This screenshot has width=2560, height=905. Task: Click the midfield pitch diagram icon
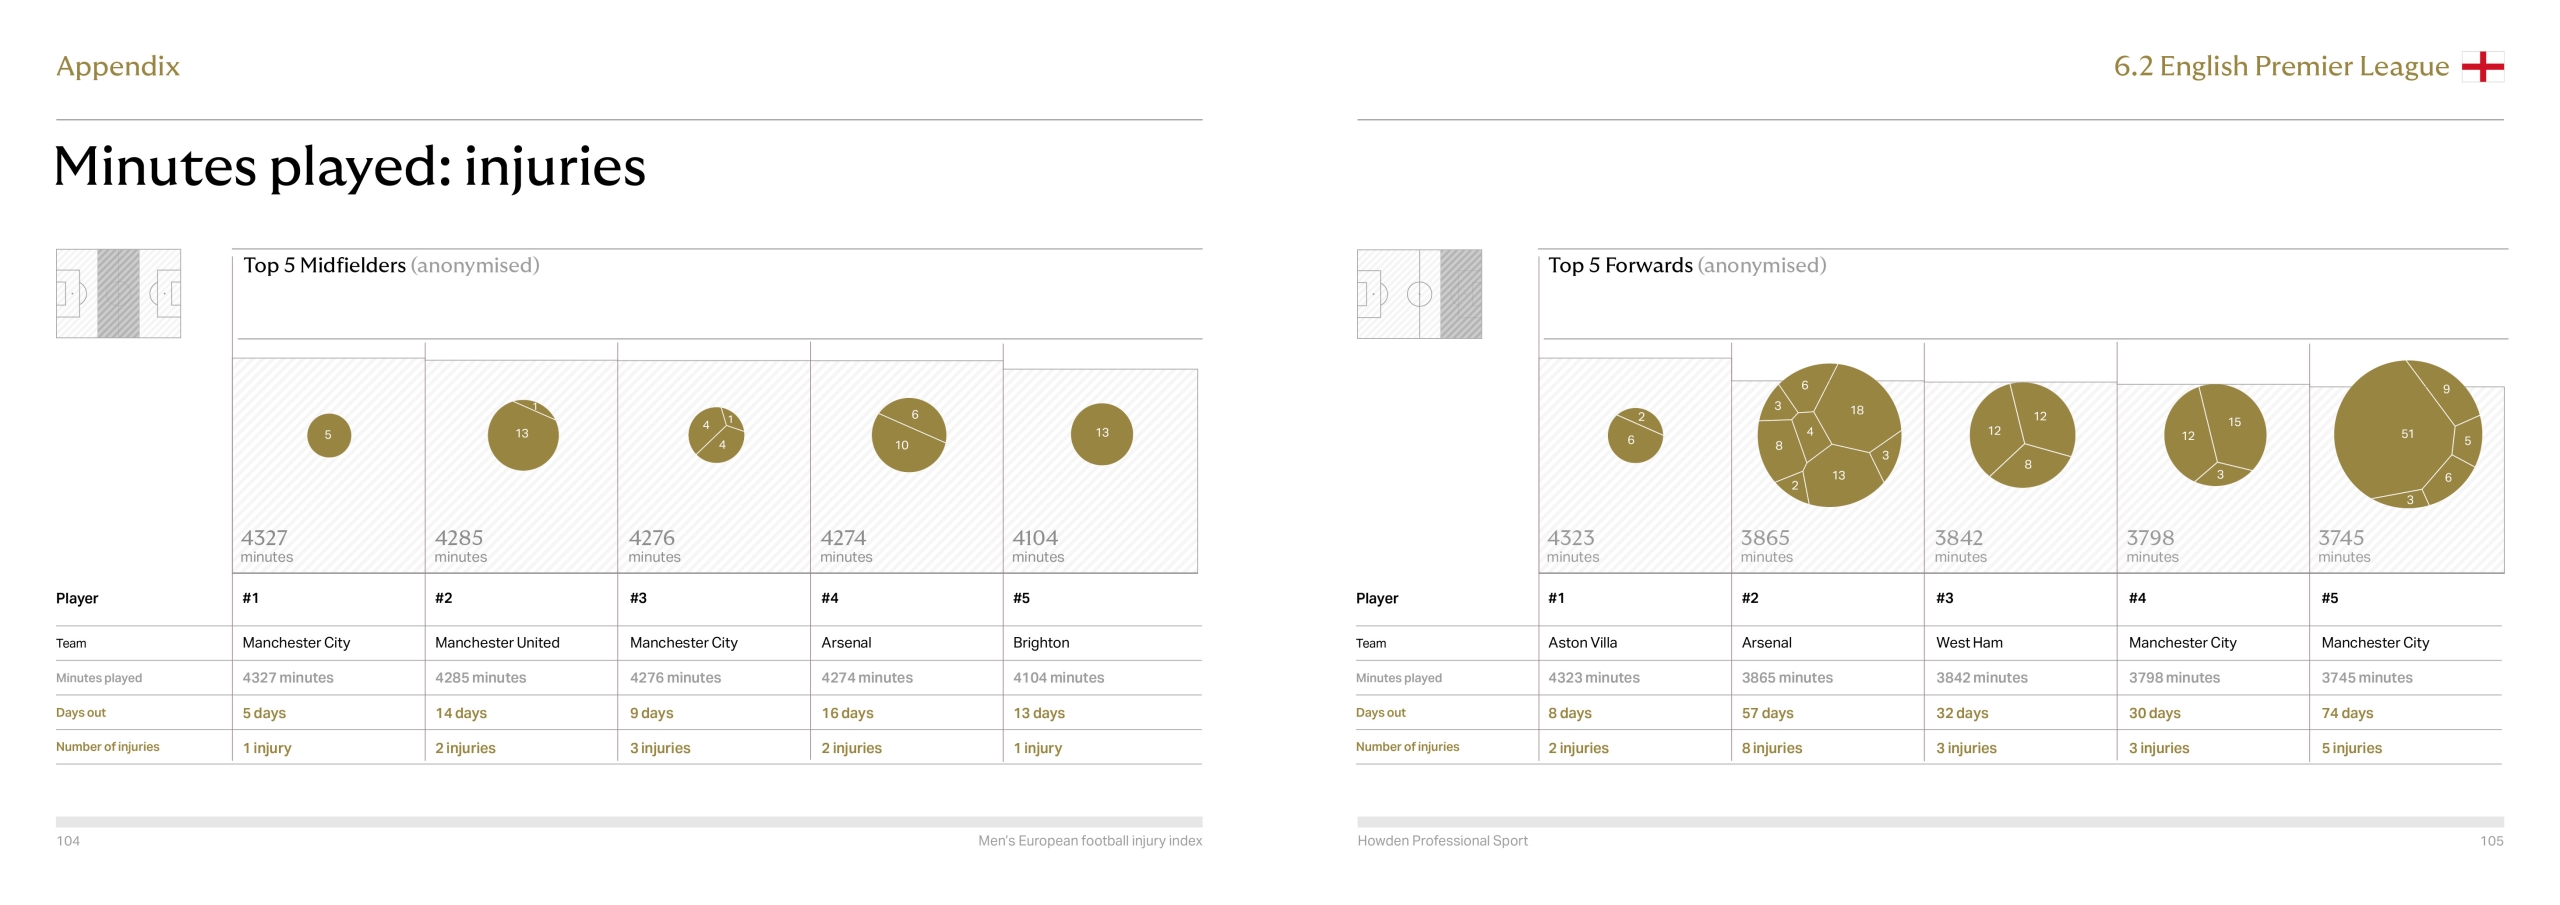tap(118, 294)
